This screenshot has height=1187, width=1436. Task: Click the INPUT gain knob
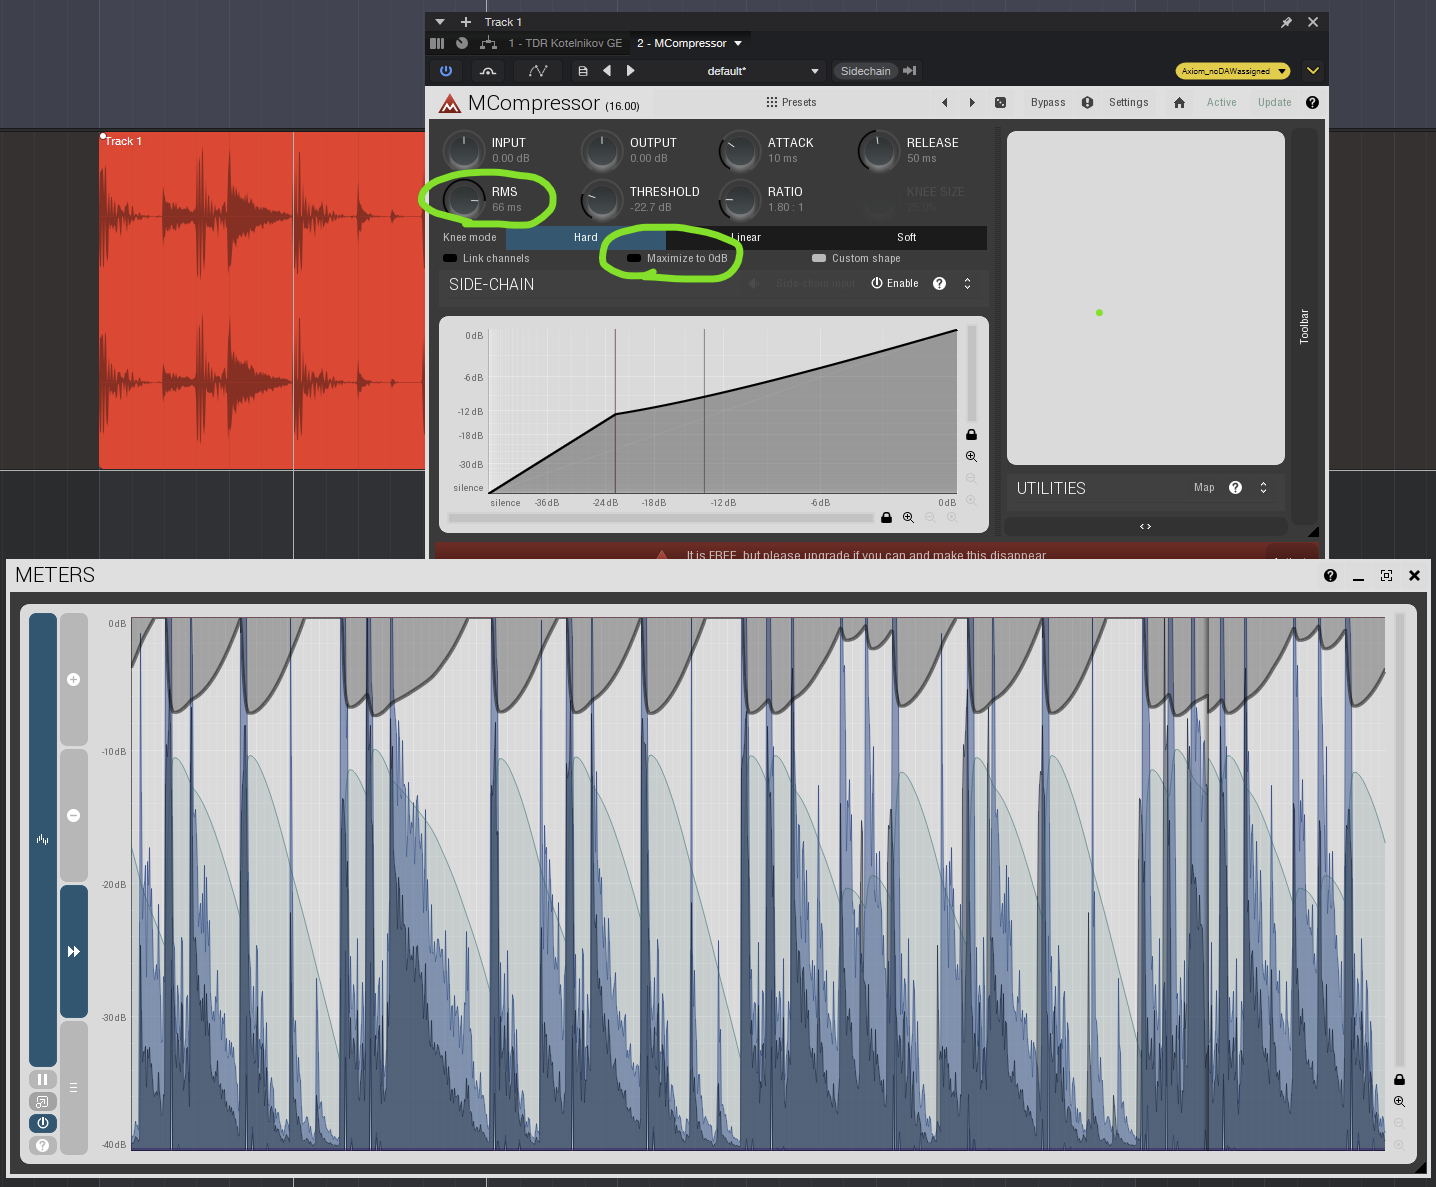pos(463,150)
